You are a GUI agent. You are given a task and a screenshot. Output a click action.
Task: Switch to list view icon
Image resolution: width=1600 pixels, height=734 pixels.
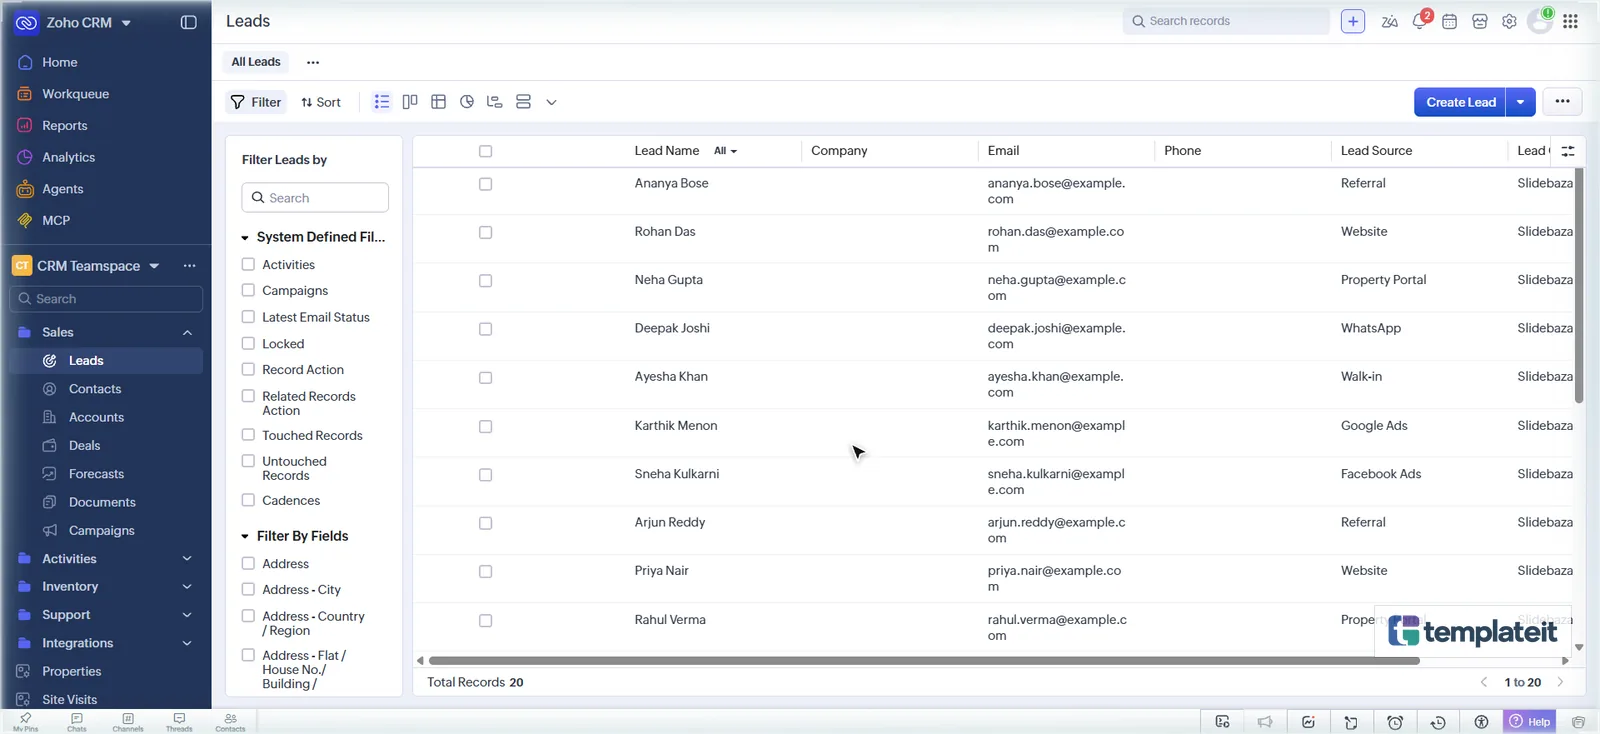381,102
